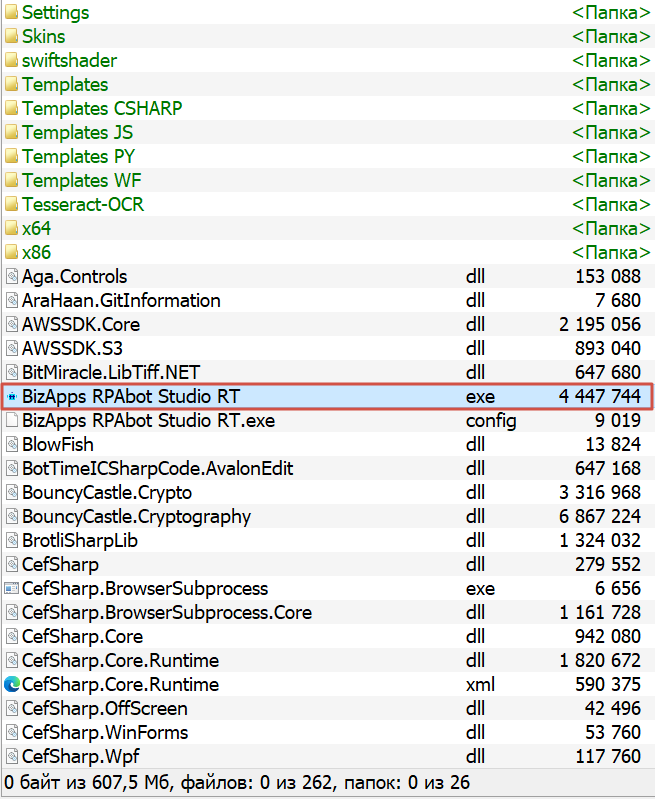
Task: Click the window icon of CefSharp.BrowserSubprocess exe
Action: tap(12, 589)
